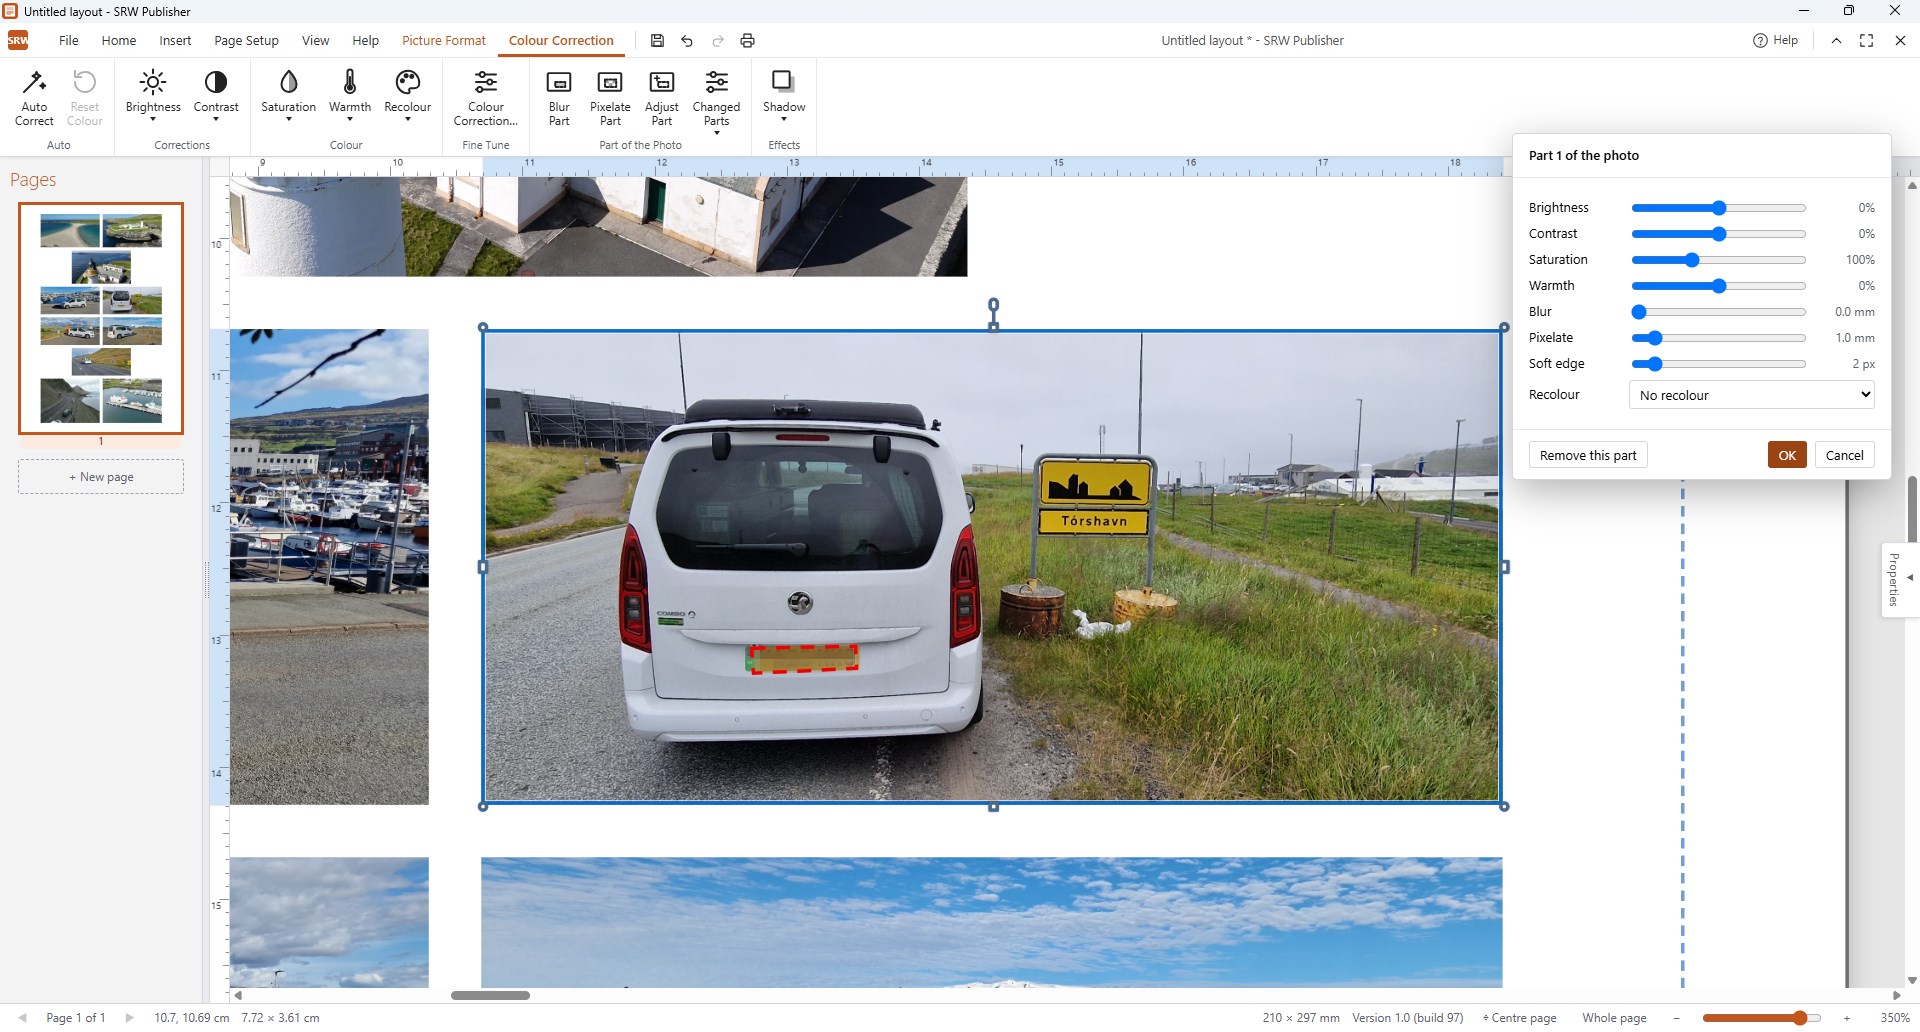This screenshot has width=1920, height=1032.
Task: Click the Brightness slider in part panel
Action: (x=1718, y=208)
